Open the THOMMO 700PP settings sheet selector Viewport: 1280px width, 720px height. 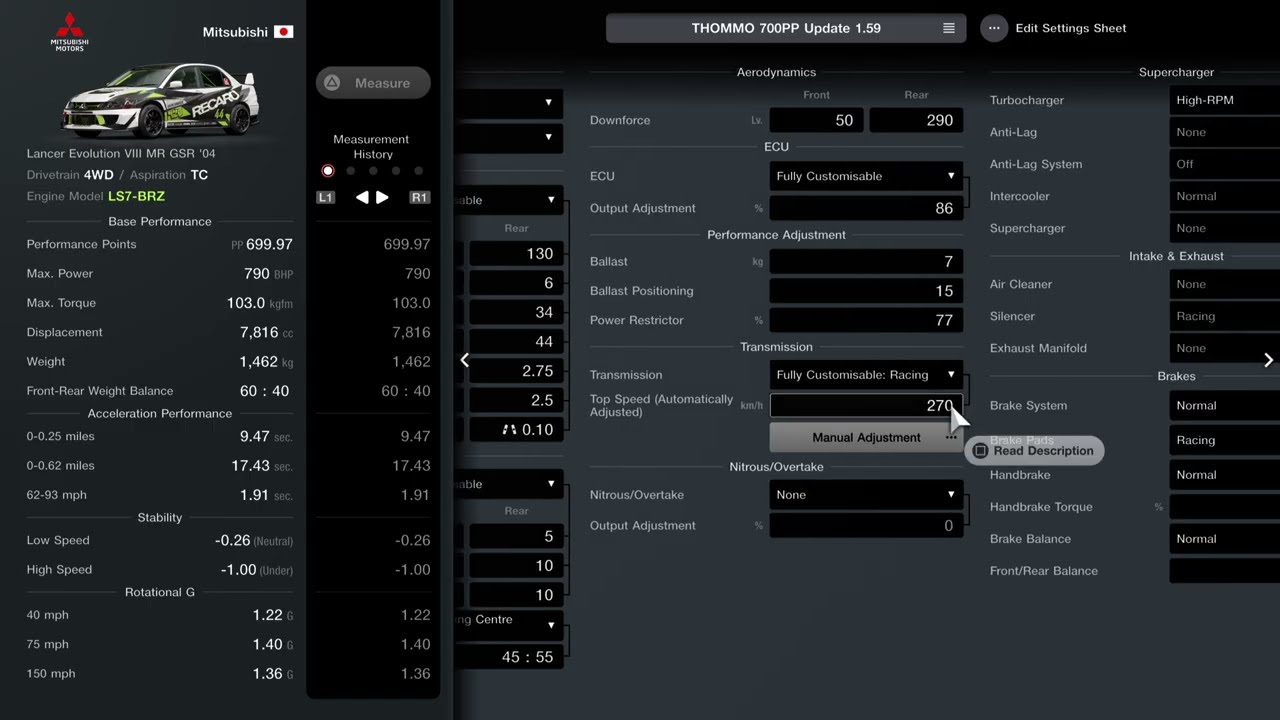click(786, 28)
